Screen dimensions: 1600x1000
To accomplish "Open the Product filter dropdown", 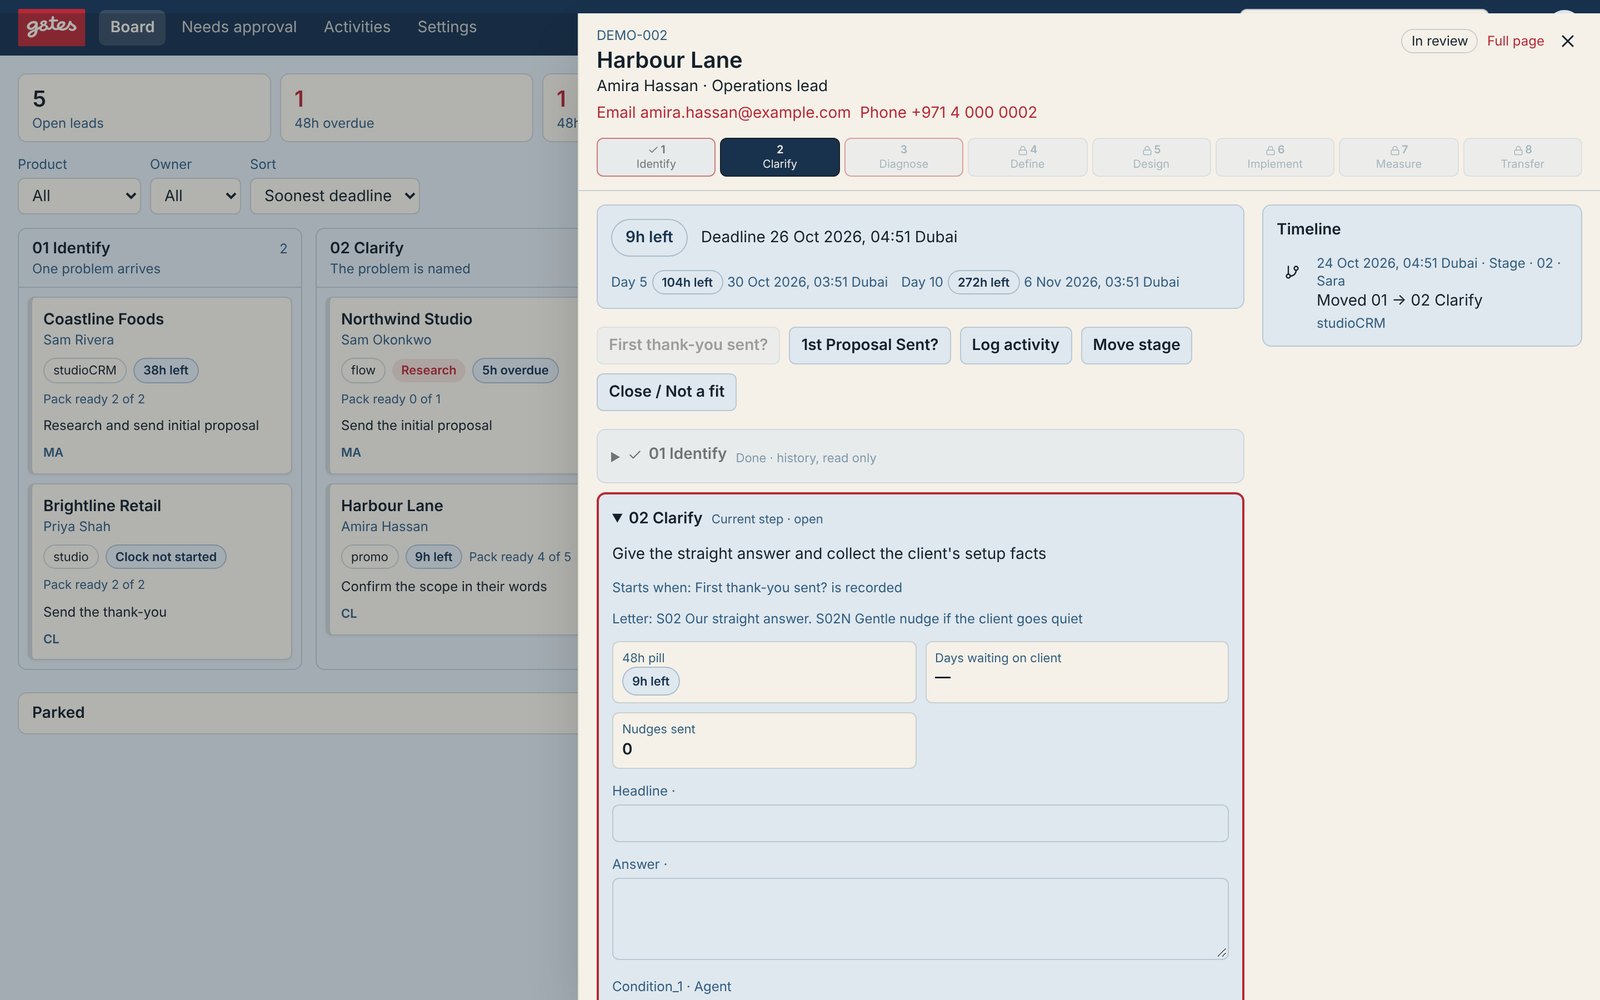I will point(79,196).
